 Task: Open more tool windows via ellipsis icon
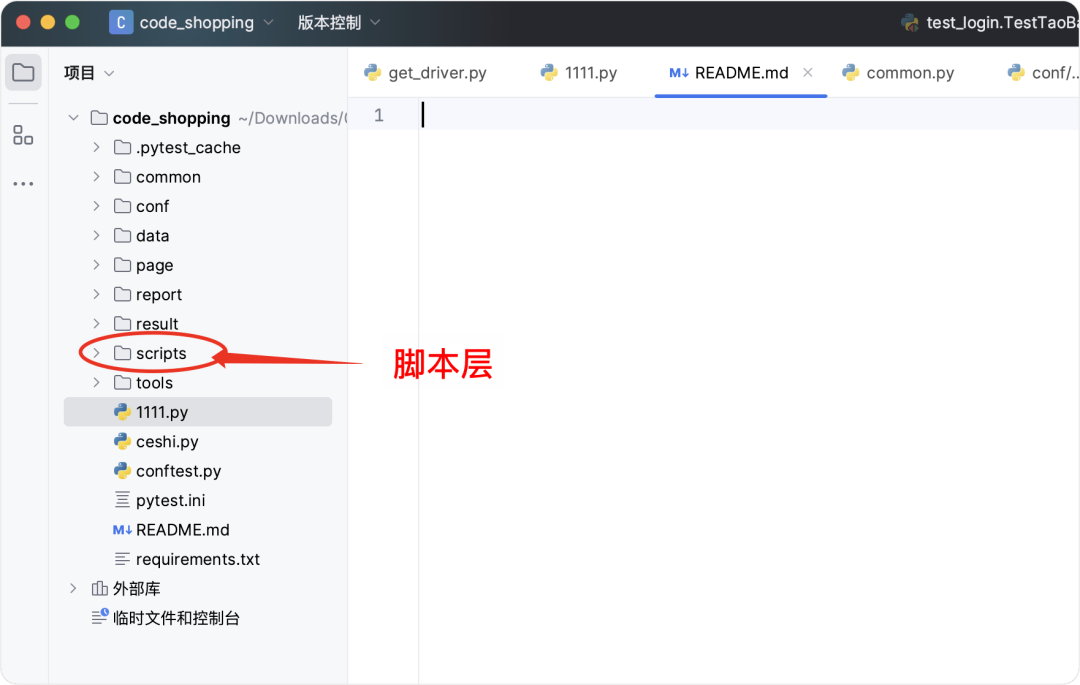23,183
